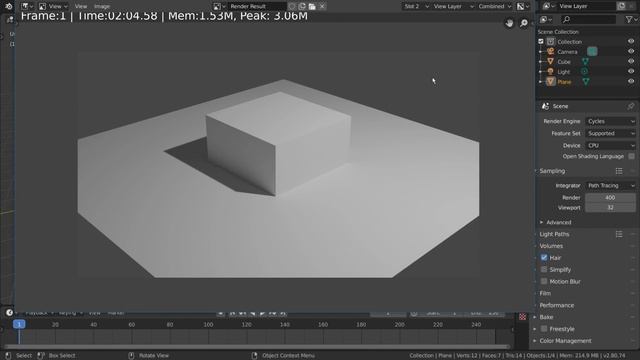640x360 pixels.
Task: Click the new image icon in header
Action: point(302,6)
